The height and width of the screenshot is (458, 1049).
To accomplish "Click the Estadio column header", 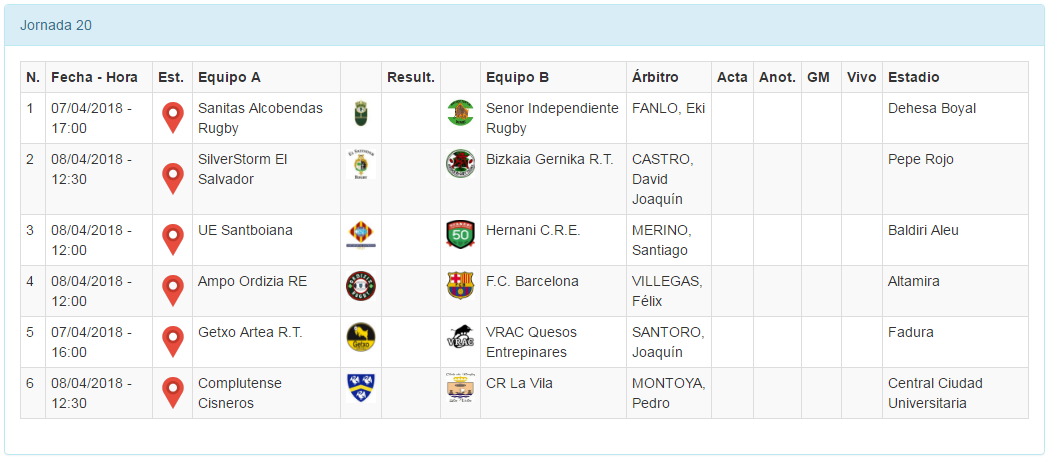I will coord(913,77).
